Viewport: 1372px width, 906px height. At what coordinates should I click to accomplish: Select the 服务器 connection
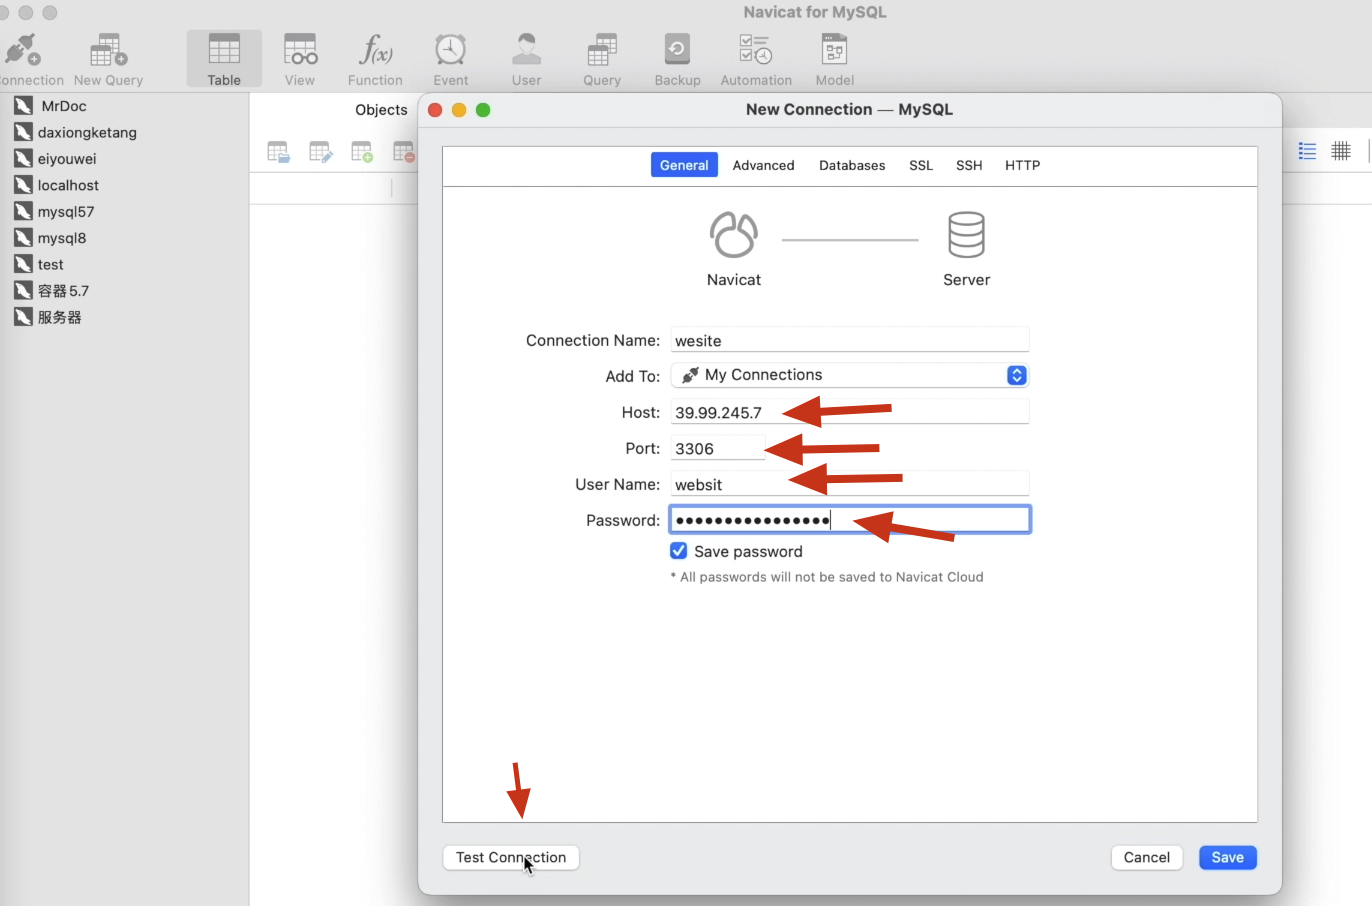pyautogui.click(x=48, y=317)
